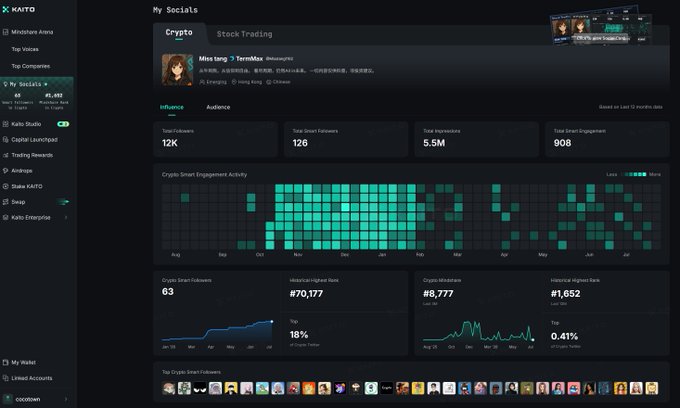Screen dimensions: 680x408
Task: Click the Crypto Smart Followers count 63
Action: 168,291
